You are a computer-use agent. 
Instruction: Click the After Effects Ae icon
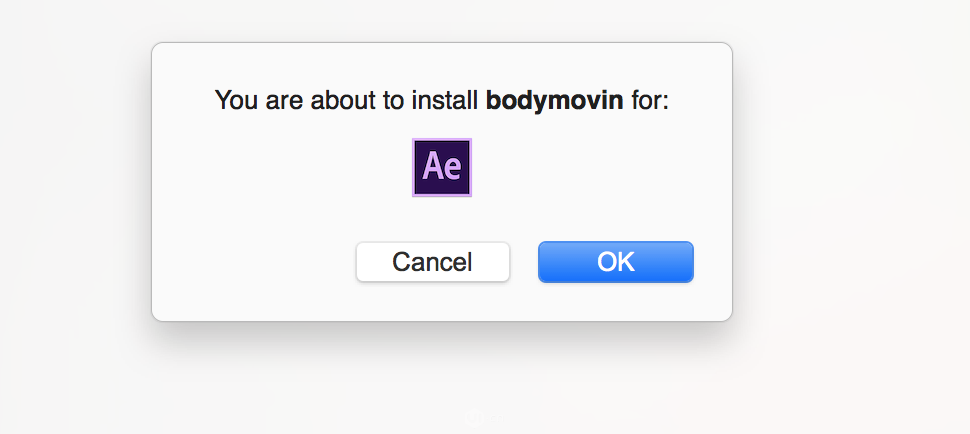[x=442, y=167]
